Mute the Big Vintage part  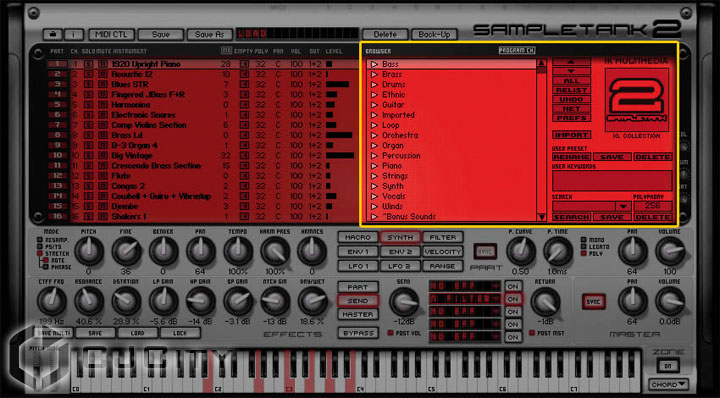(x=103, y=156)
